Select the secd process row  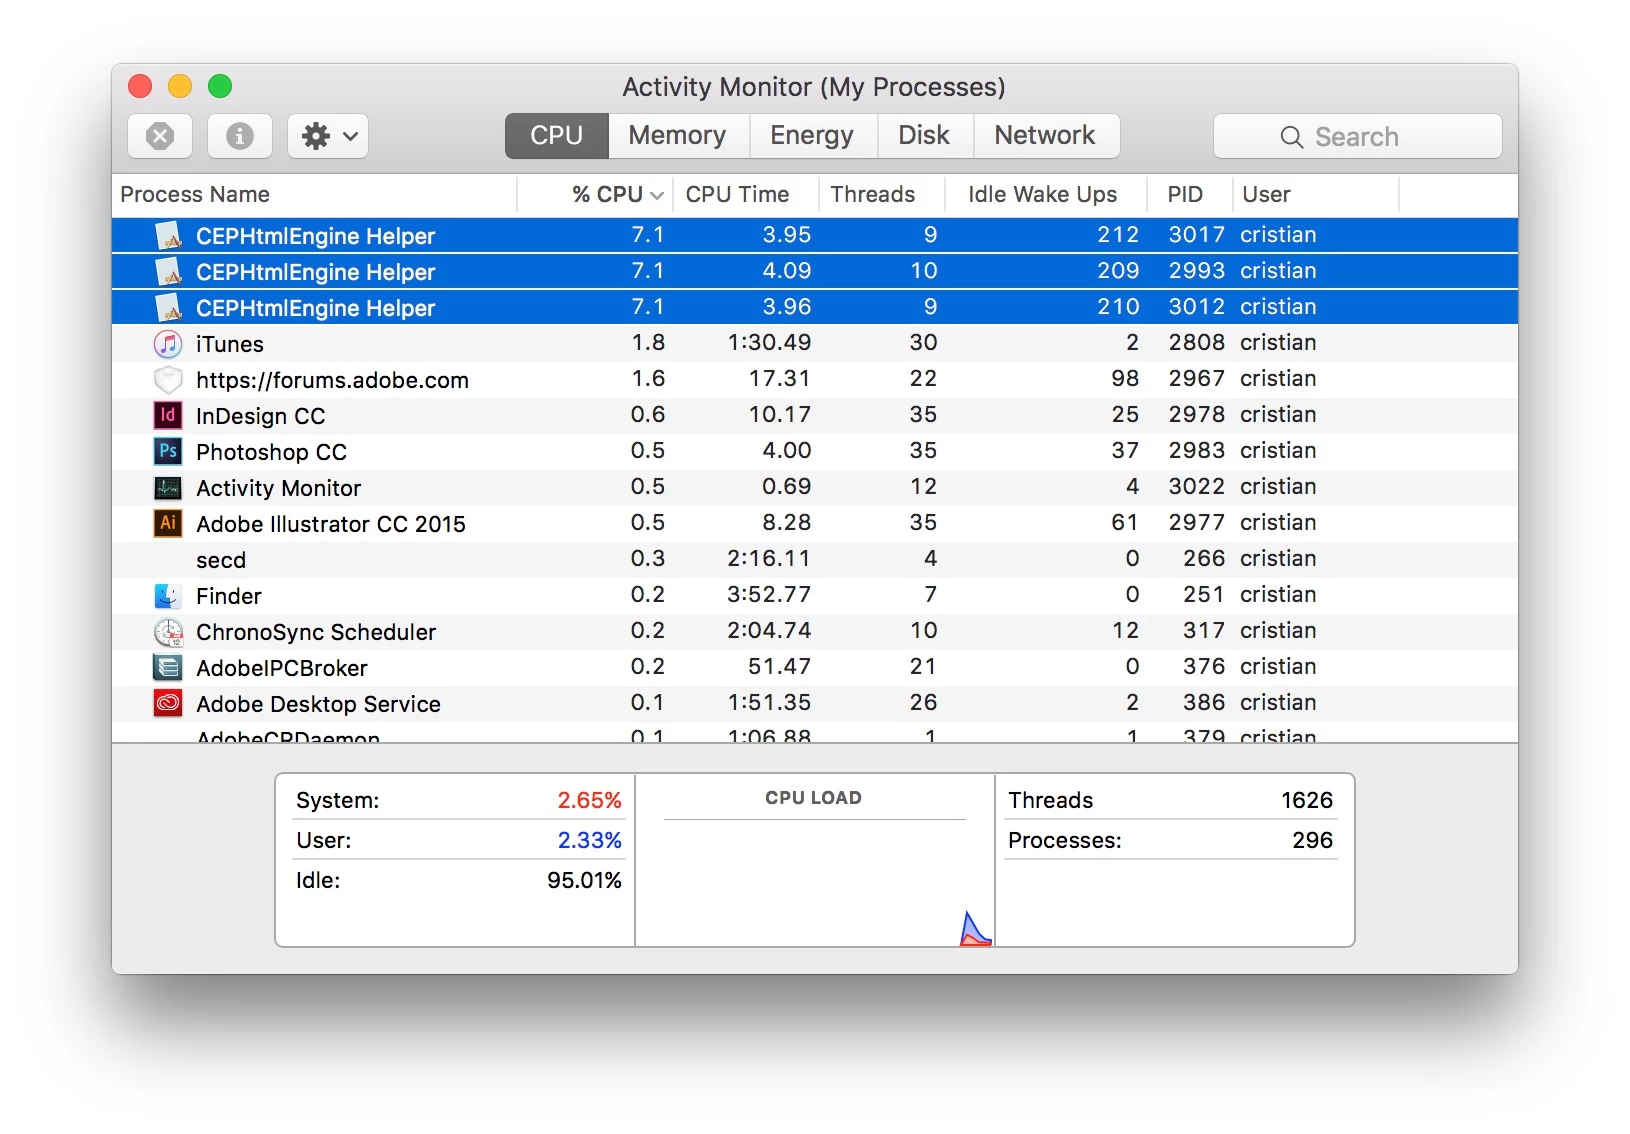[815, 559]
